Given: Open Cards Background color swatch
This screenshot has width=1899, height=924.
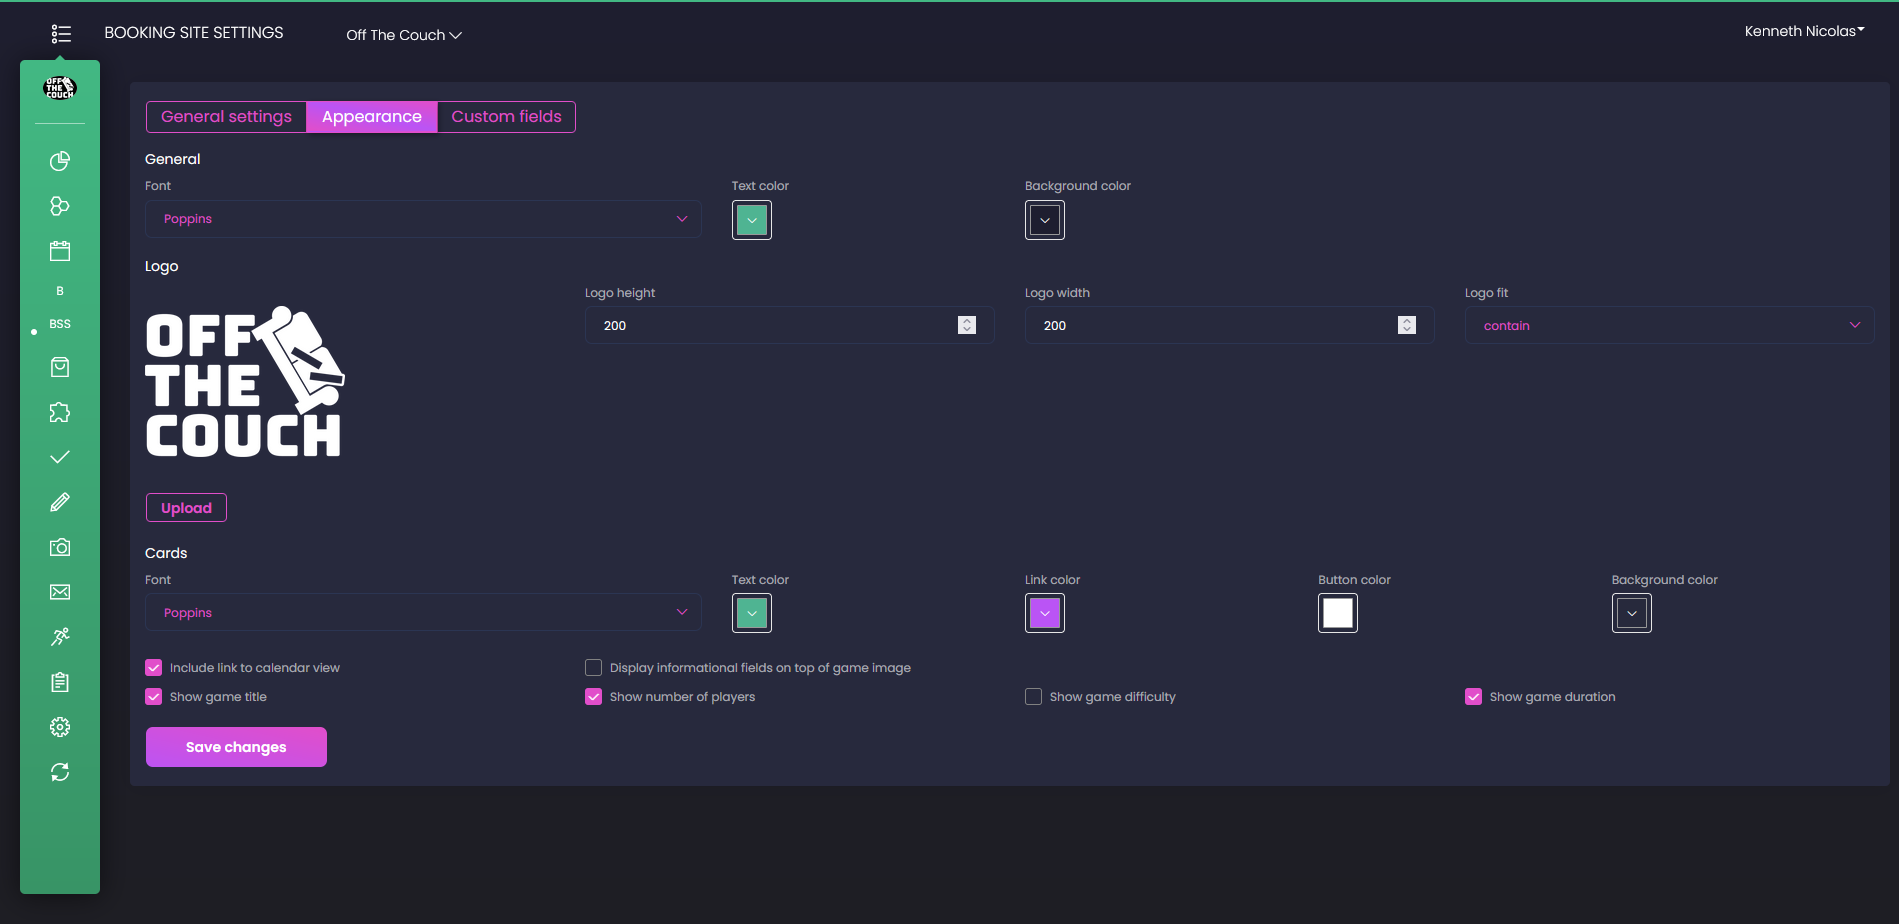Looking at the screenshot, I should tap(1632, 613).
